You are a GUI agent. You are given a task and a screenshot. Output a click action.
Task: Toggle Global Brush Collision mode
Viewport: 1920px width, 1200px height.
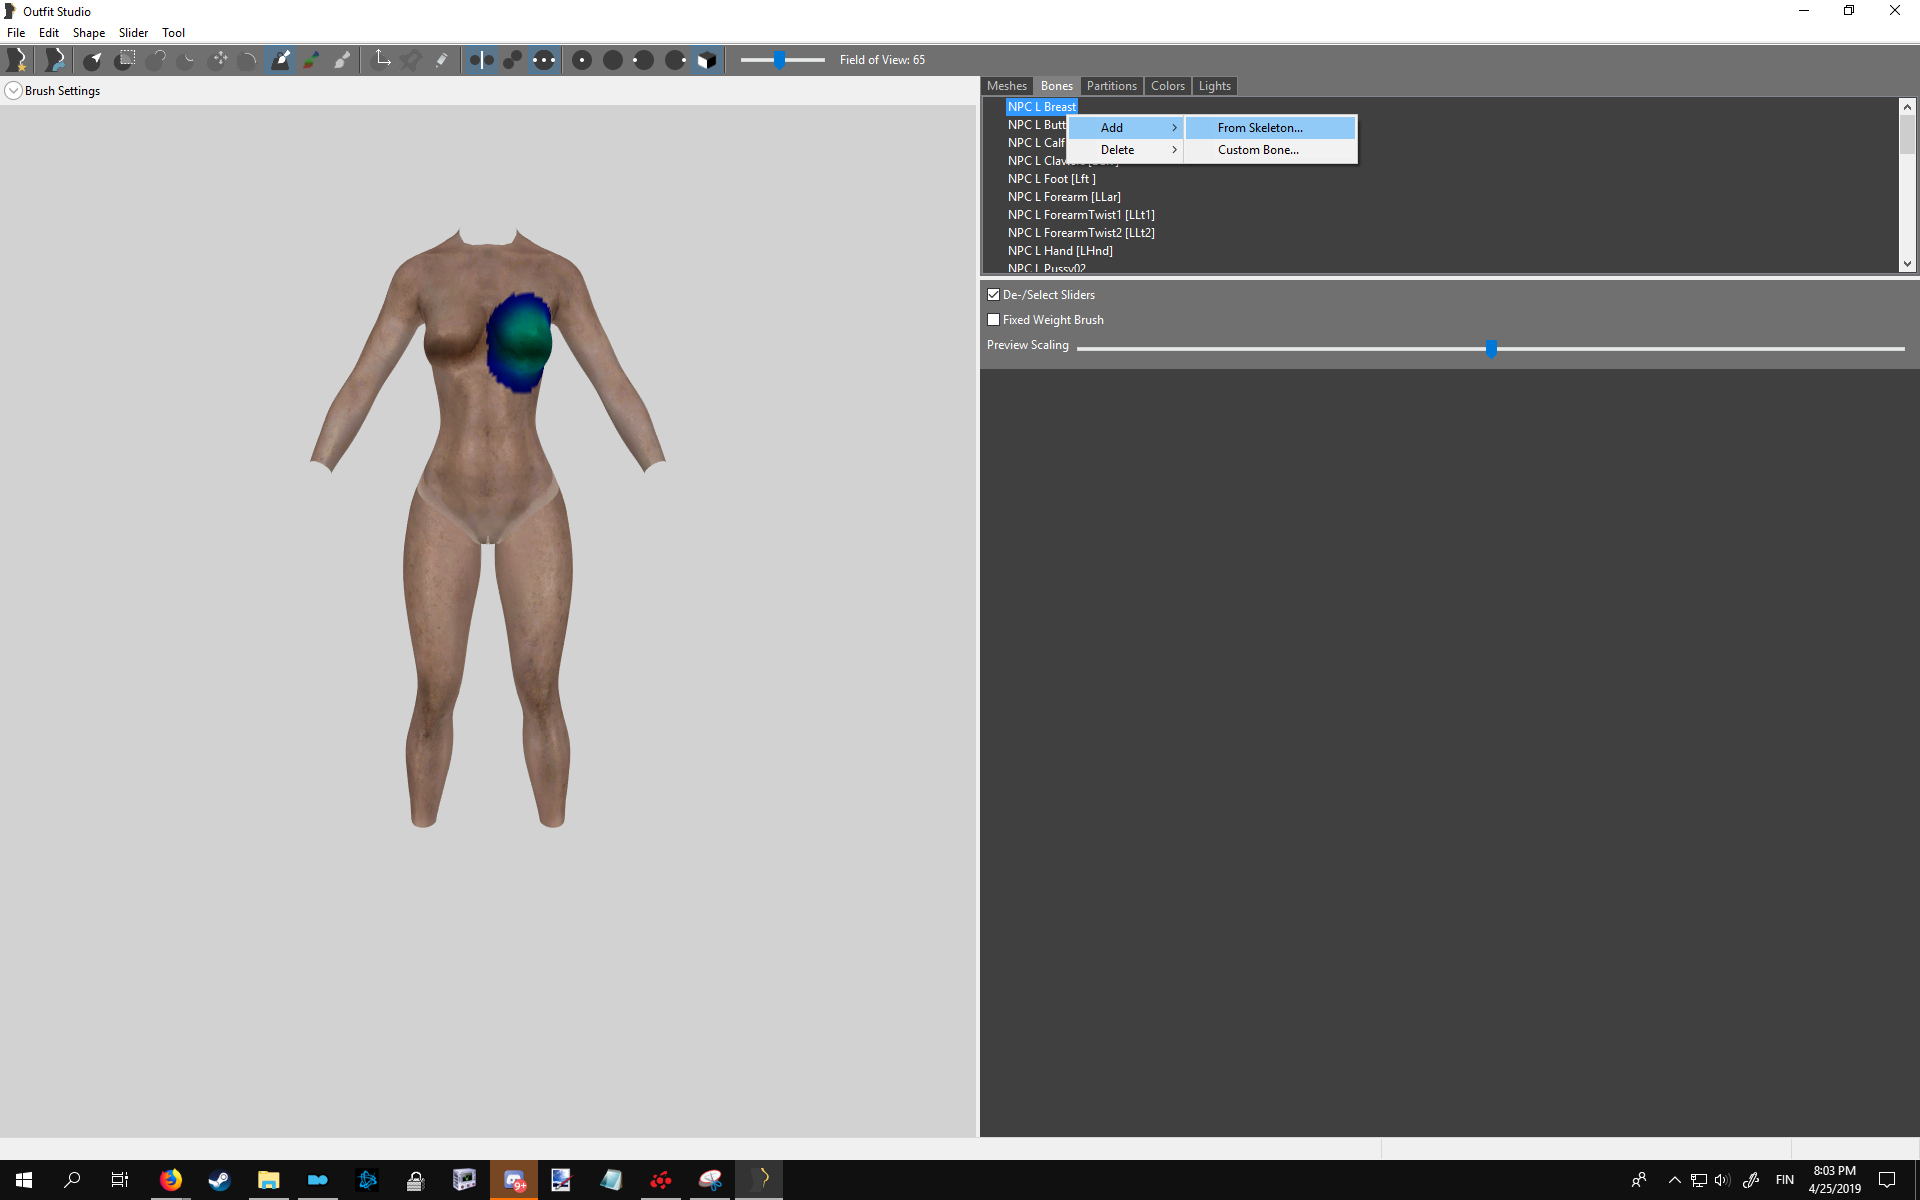[x=543, y=60]
